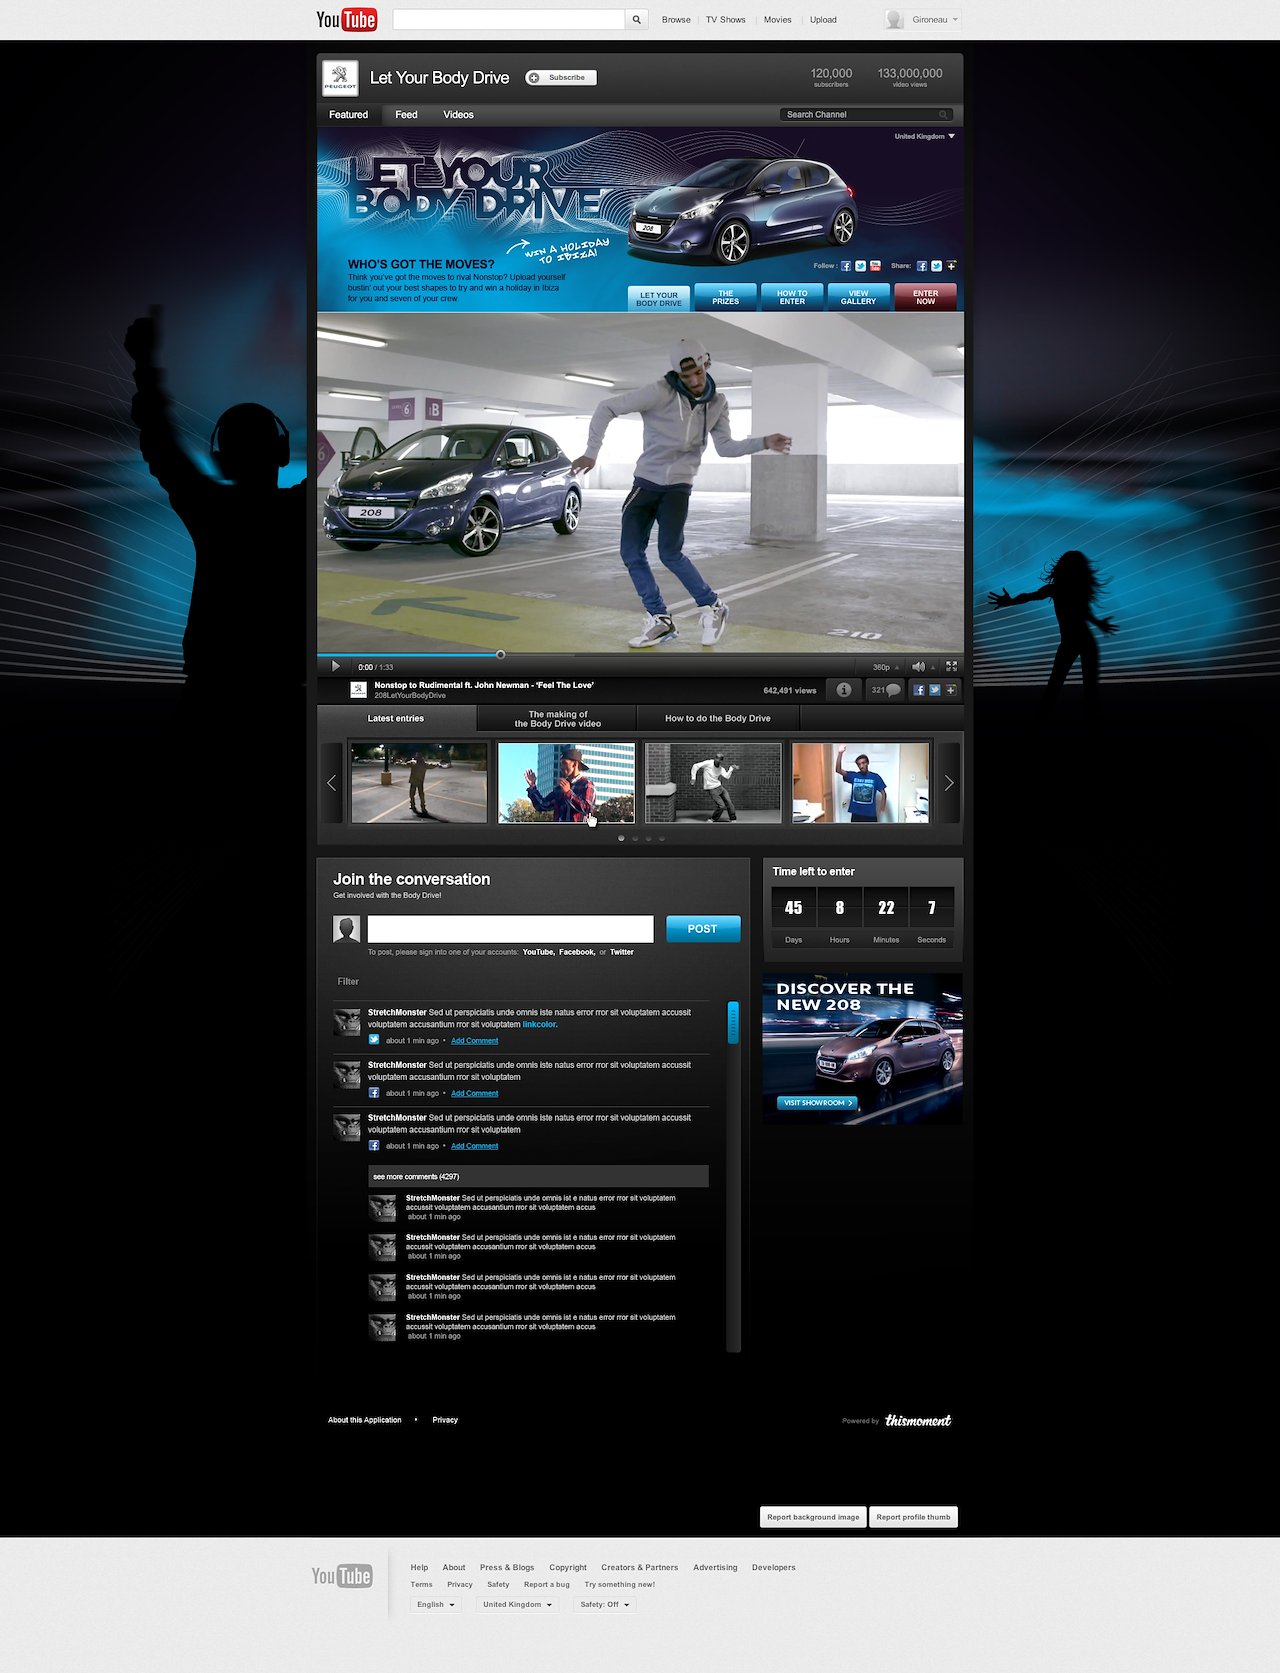This screenshot has width=1280, height=1673.
Task: Open the United Kingdom region dropdown on the banner
Action: point(925,136)
